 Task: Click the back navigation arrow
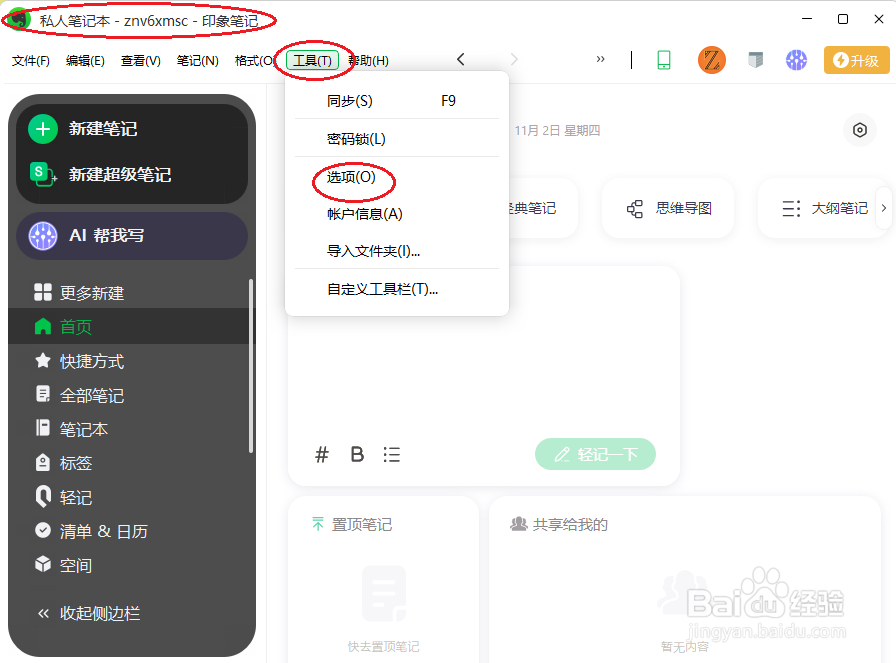click(x=461, y=59)
